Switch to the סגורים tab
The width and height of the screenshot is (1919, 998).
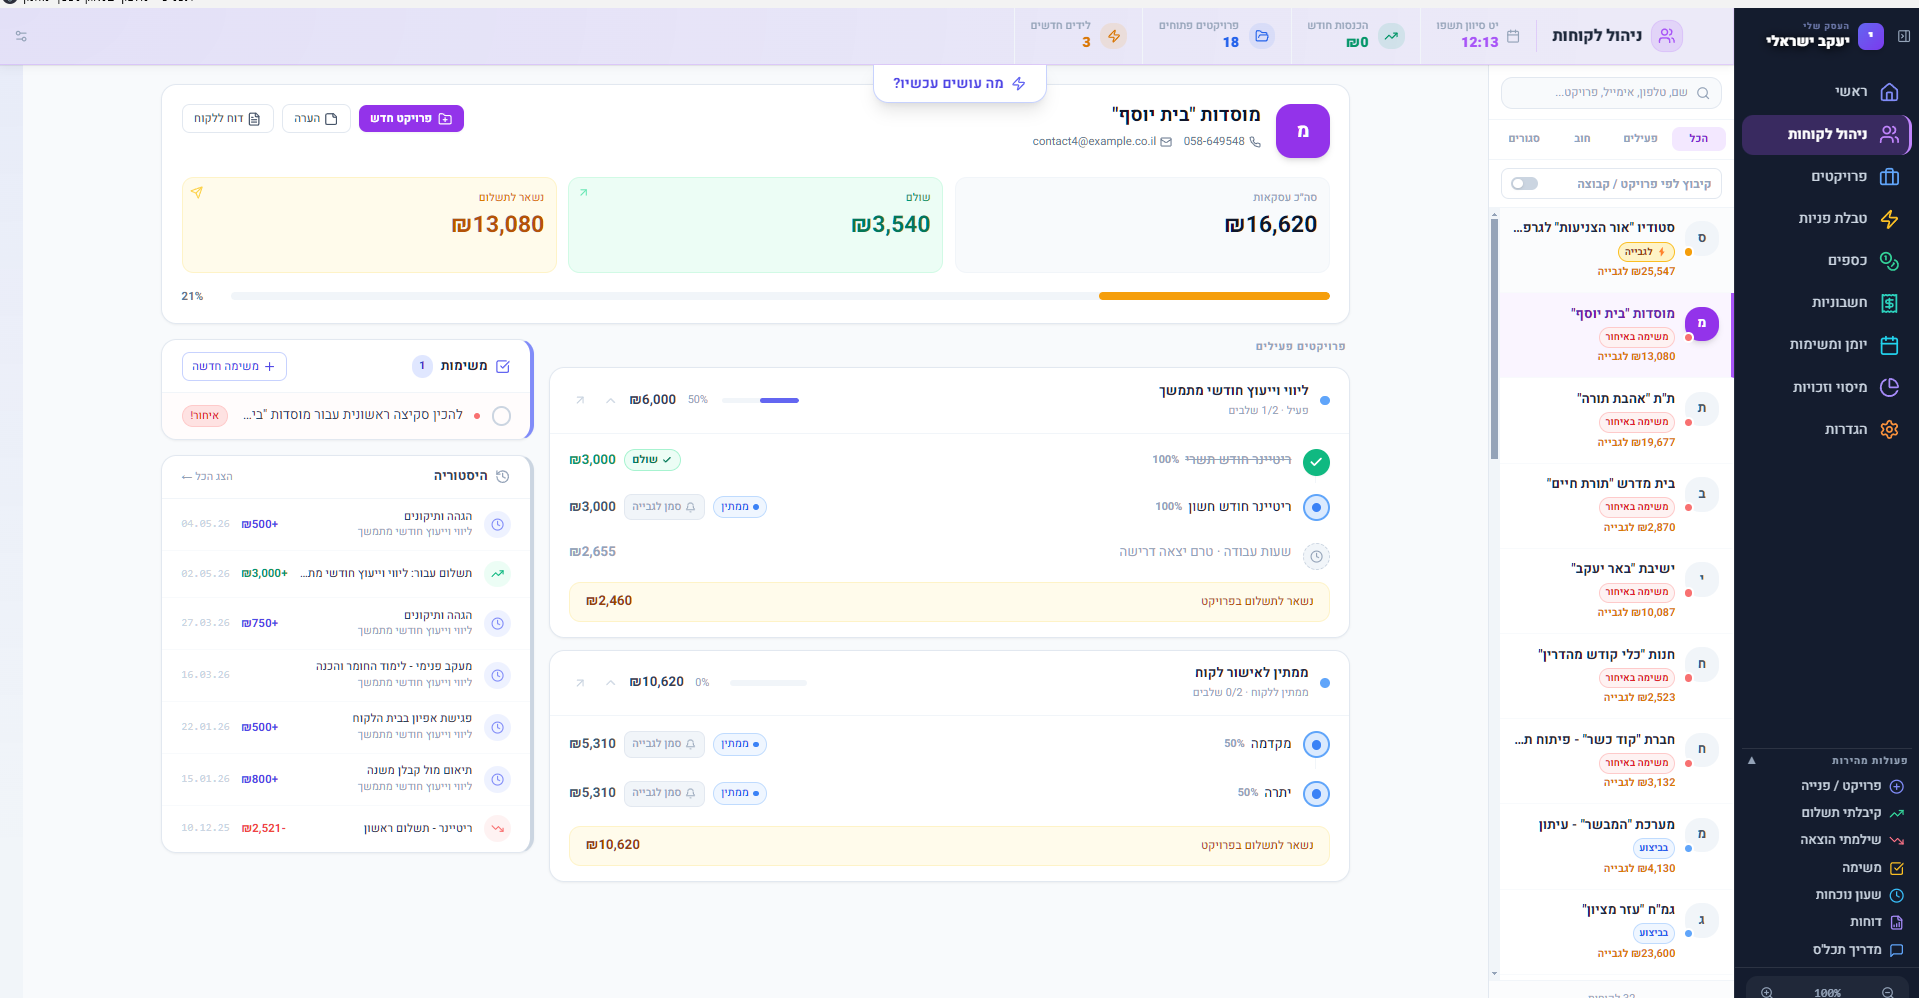(x=1524, y=138)
